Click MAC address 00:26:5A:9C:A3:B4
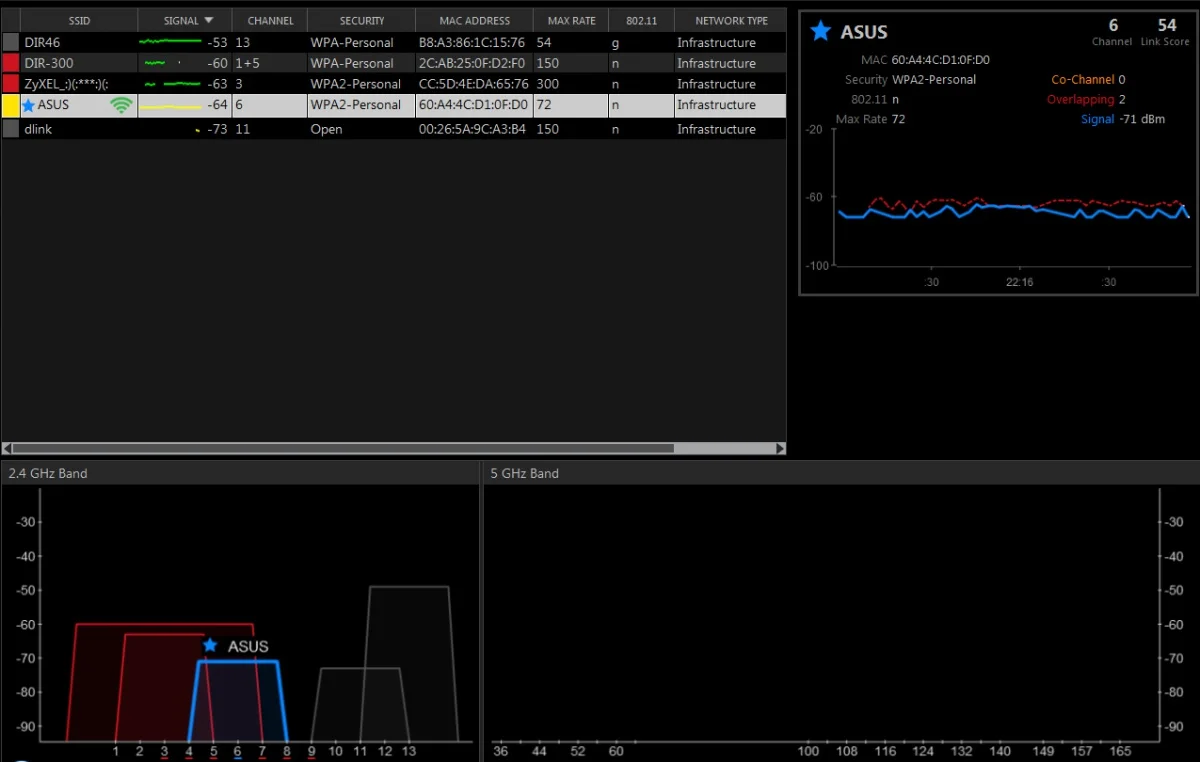The height and width of the screenshot is (762, 1200). (x=472, y=129)
